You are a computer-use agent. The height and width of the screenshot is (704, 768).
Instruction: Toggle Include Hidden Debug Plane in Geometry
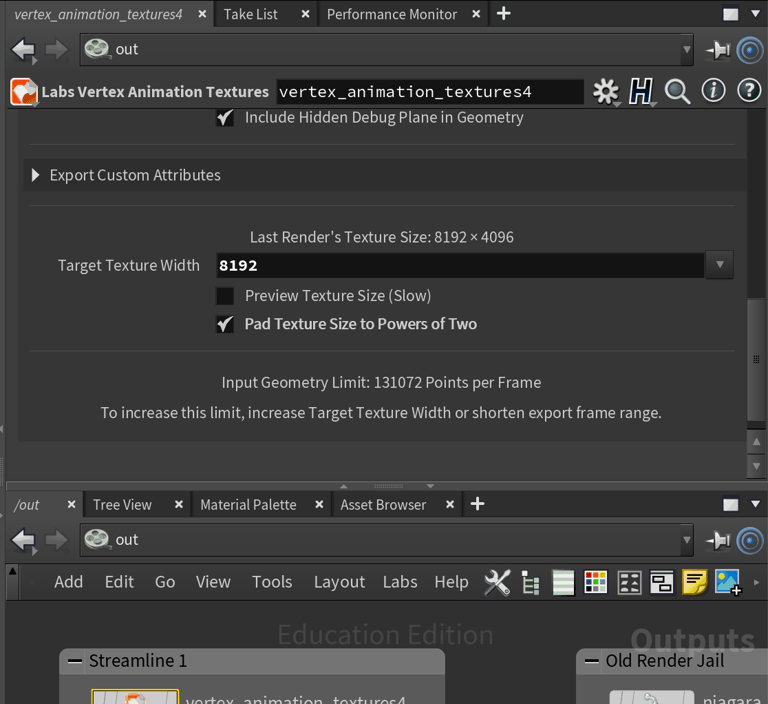click(x=225, y=118)
